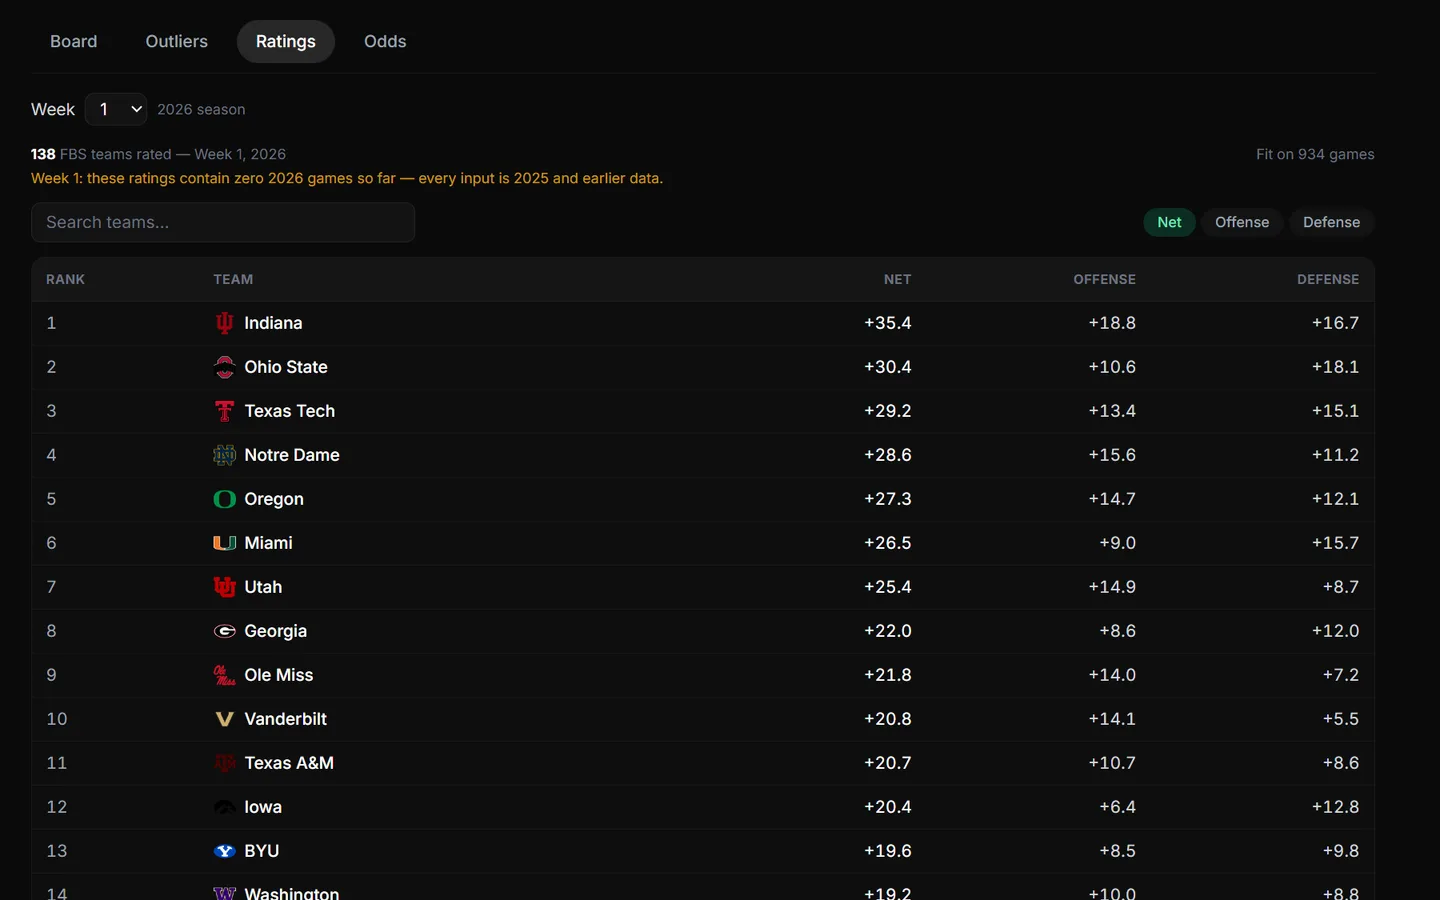The width and height of the screenshot is (1440, 900).
Task: Click the BYU team name
Action: pos(262,851)
